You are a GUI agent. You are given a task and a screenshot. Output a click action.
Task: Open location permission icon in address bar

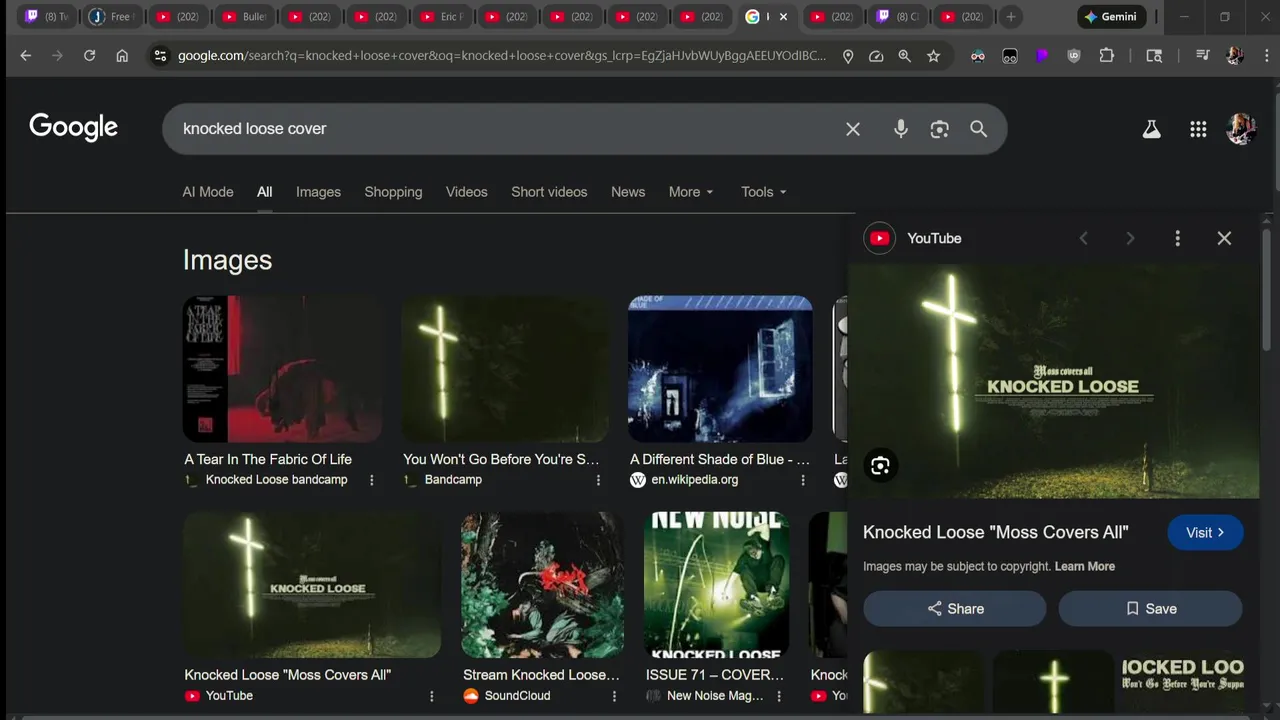click(x=848, y=56)
